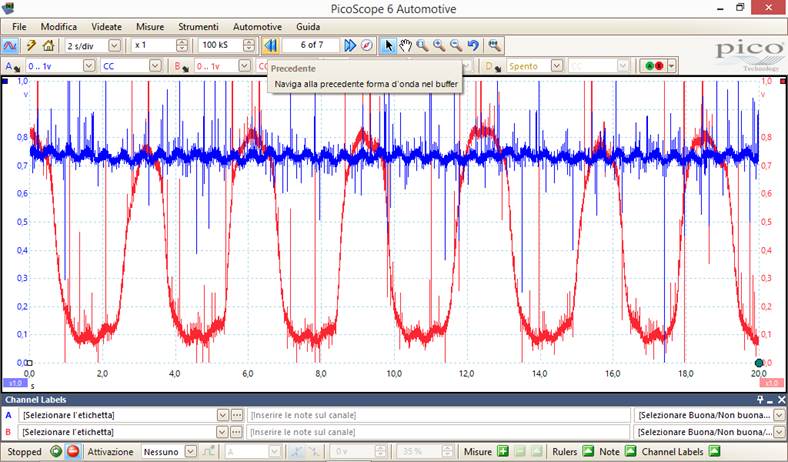This screenshot has width=788, height=462.
Task: Expand Attivazione Nessuno trigger dropdown
Action: 190,451
